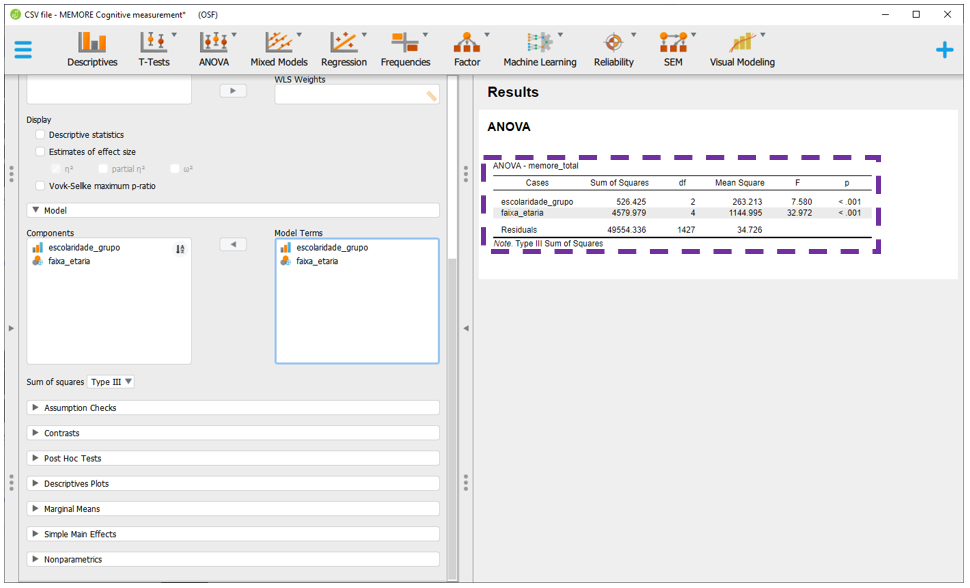Screen dimensions: 970x588
Task: Open the T-Tests analysis menu
Action: tap(154, 49)
